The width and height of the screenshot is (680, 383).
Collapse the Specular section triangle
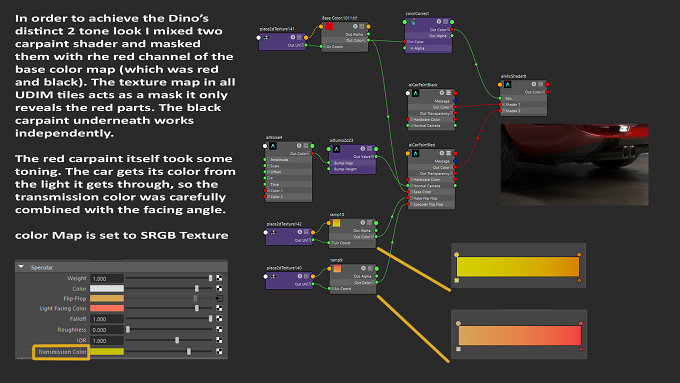pos(21,267)
